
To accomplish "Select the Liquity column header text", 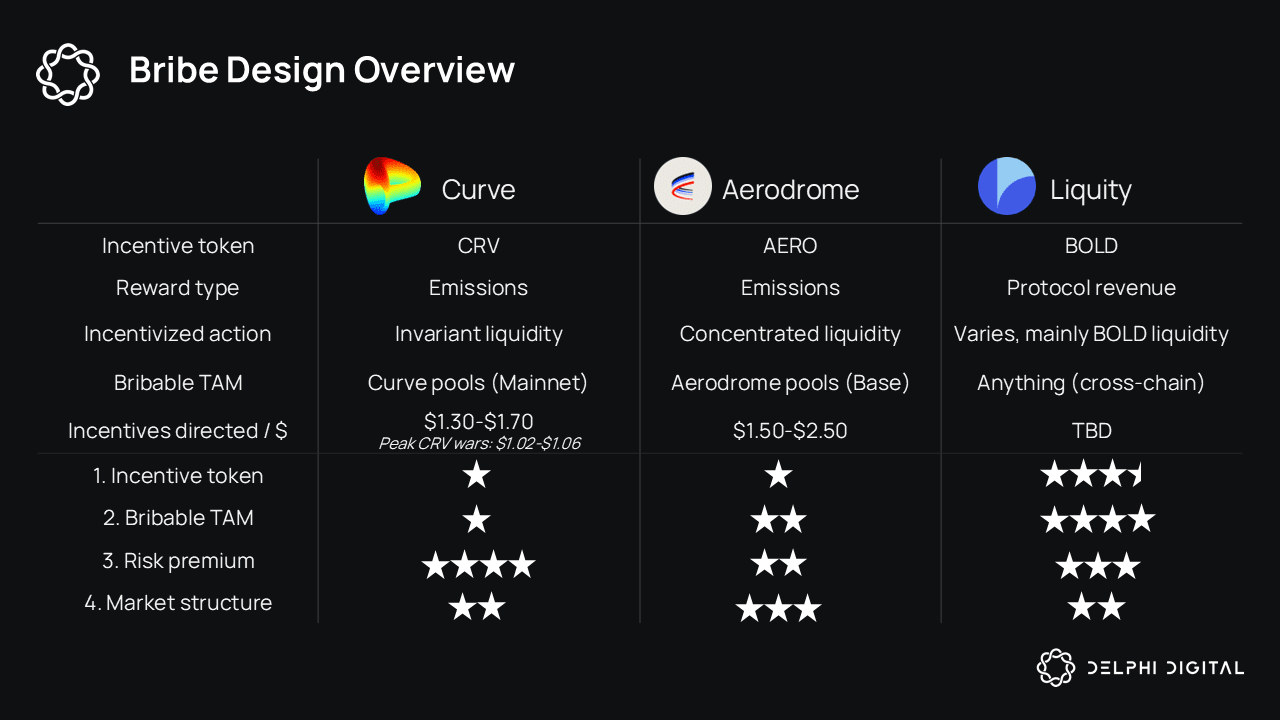I will click(1091, 190).
